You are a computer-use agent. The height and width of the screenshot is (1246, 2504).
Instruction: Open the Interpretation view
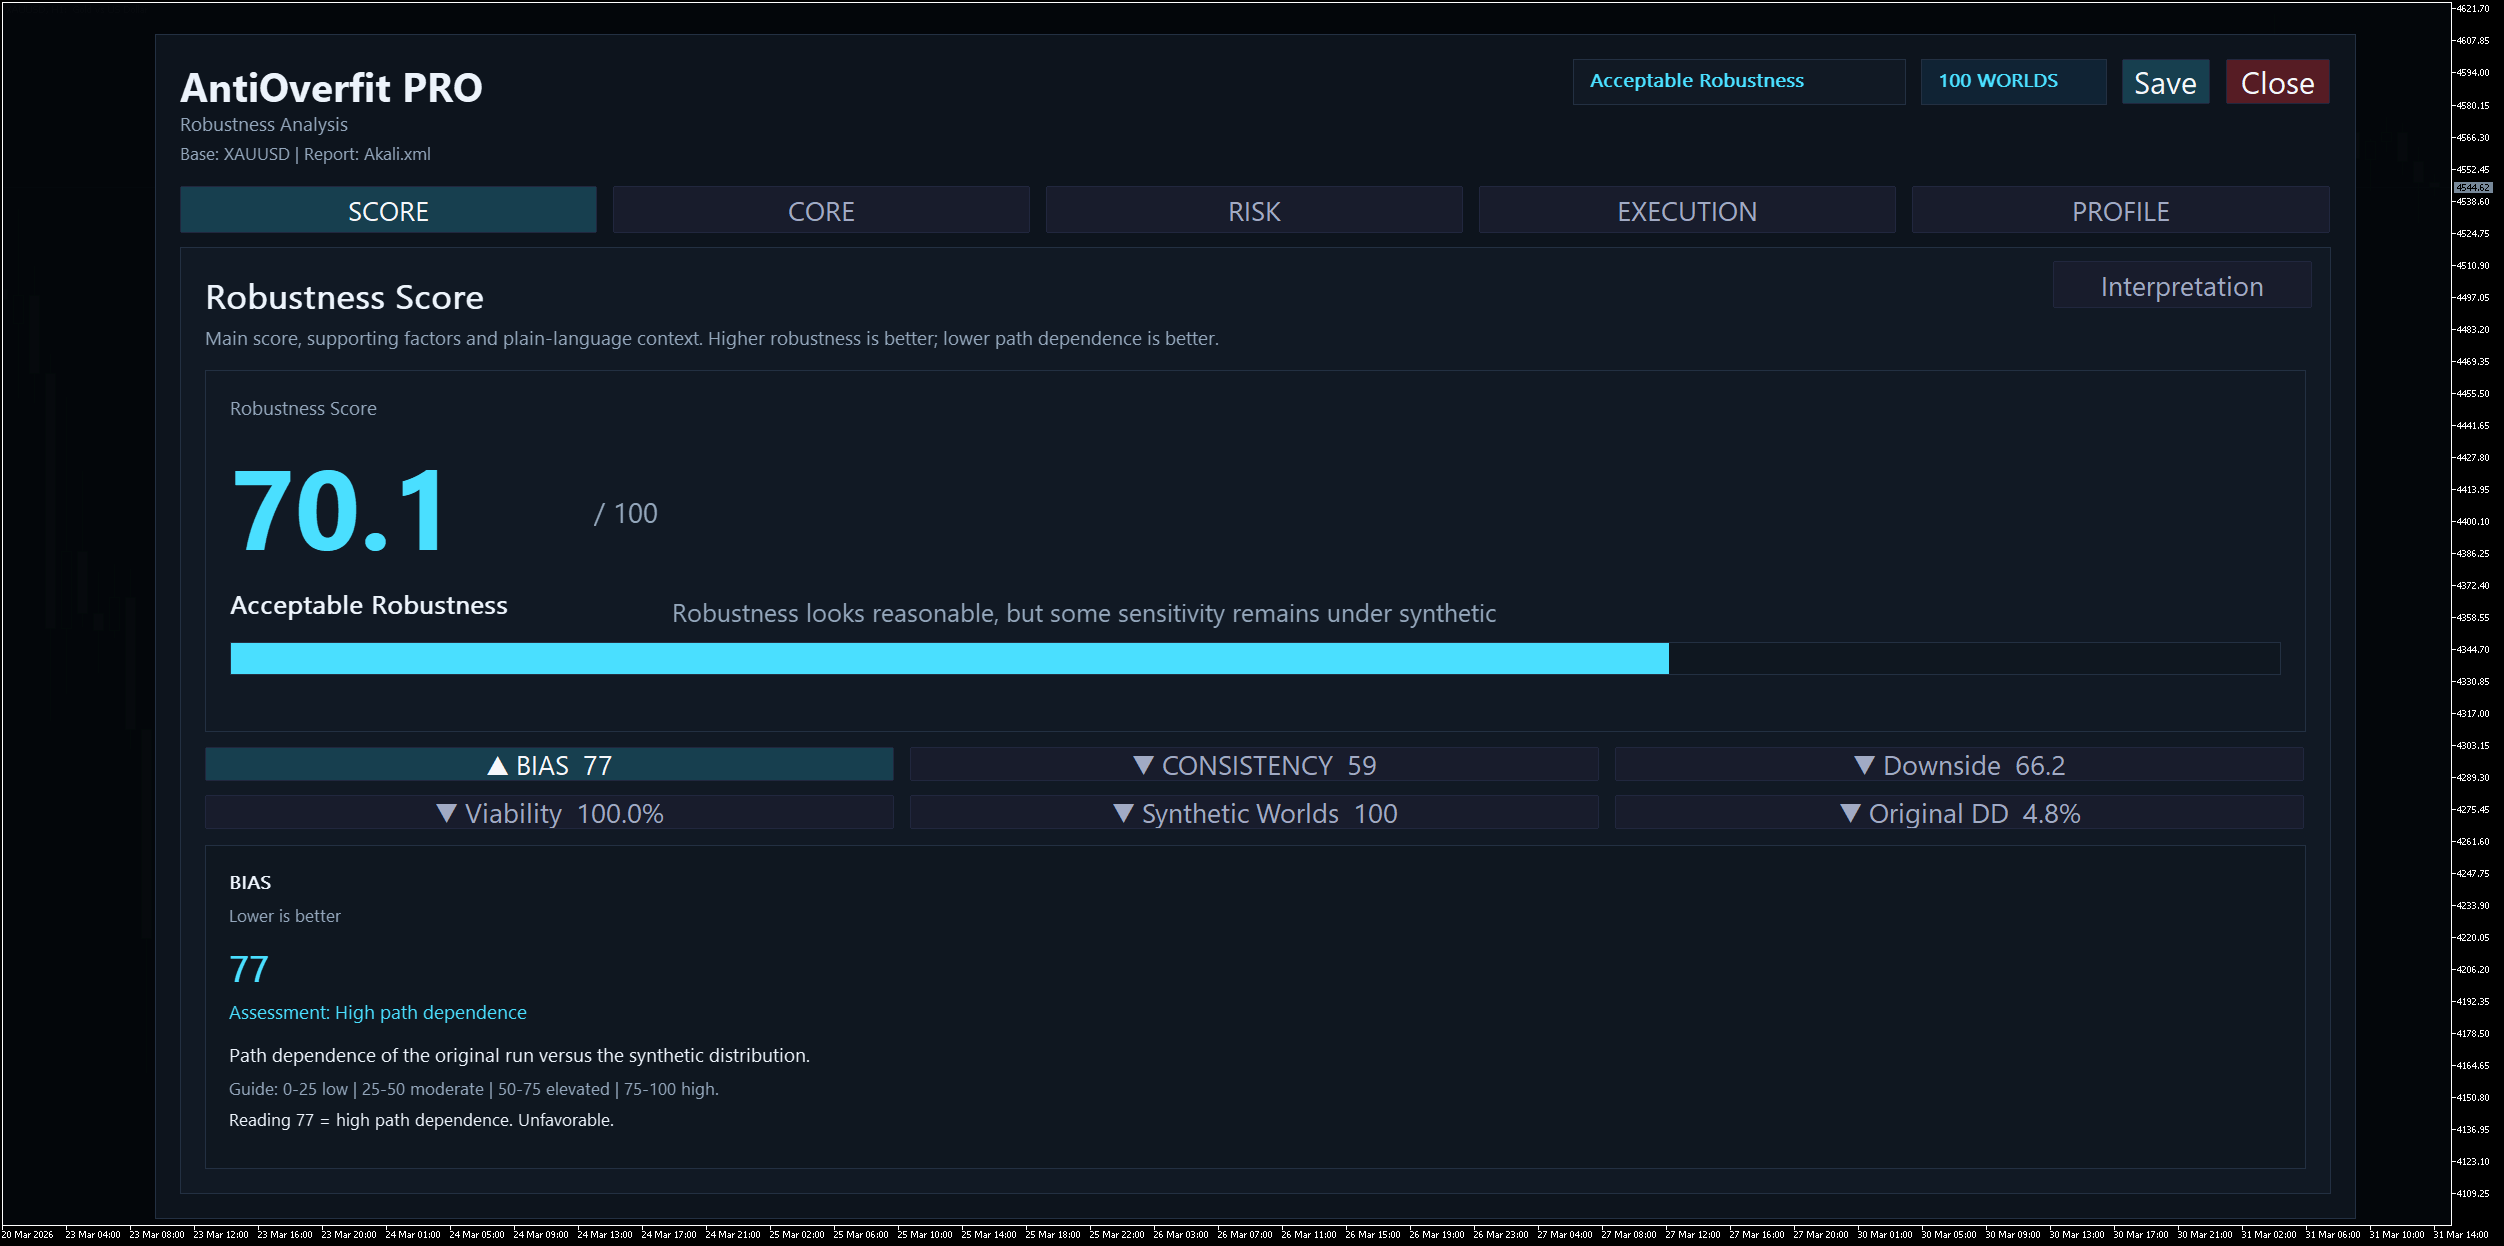click(2181, 287)
